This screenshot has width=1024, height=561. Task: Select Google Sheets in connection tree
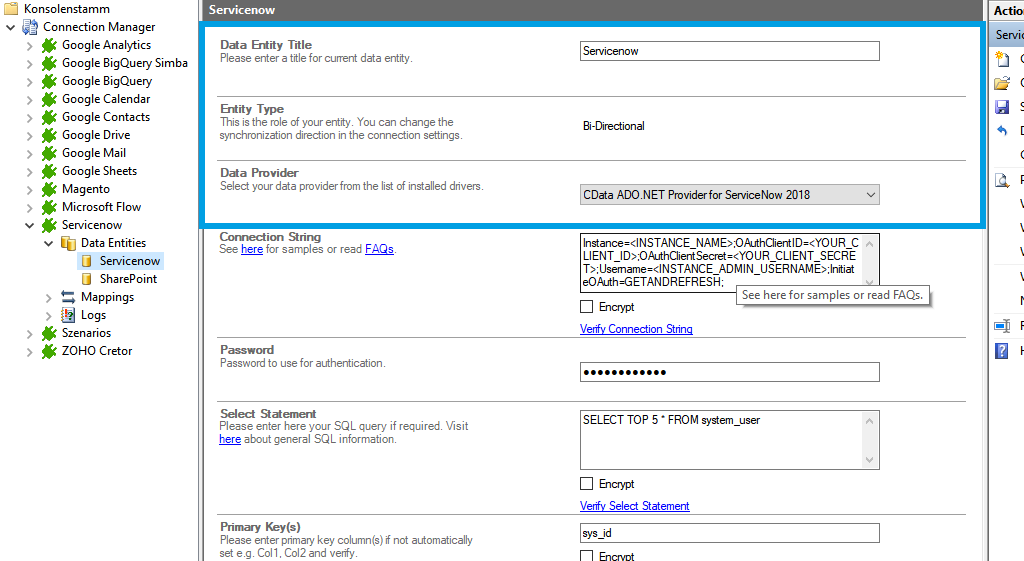pyautogui.click(x=99, y=171)
